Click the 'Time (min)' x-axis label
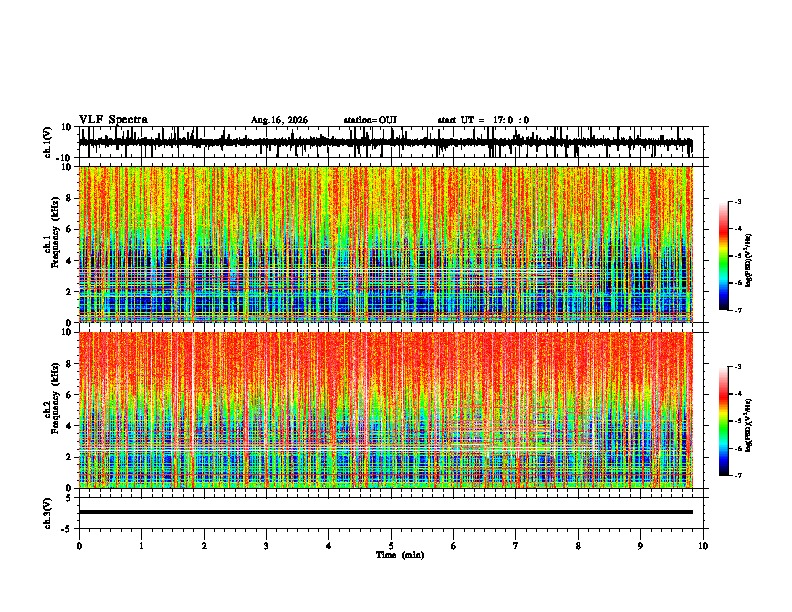The image size is (792, 612). pos(400,555)
